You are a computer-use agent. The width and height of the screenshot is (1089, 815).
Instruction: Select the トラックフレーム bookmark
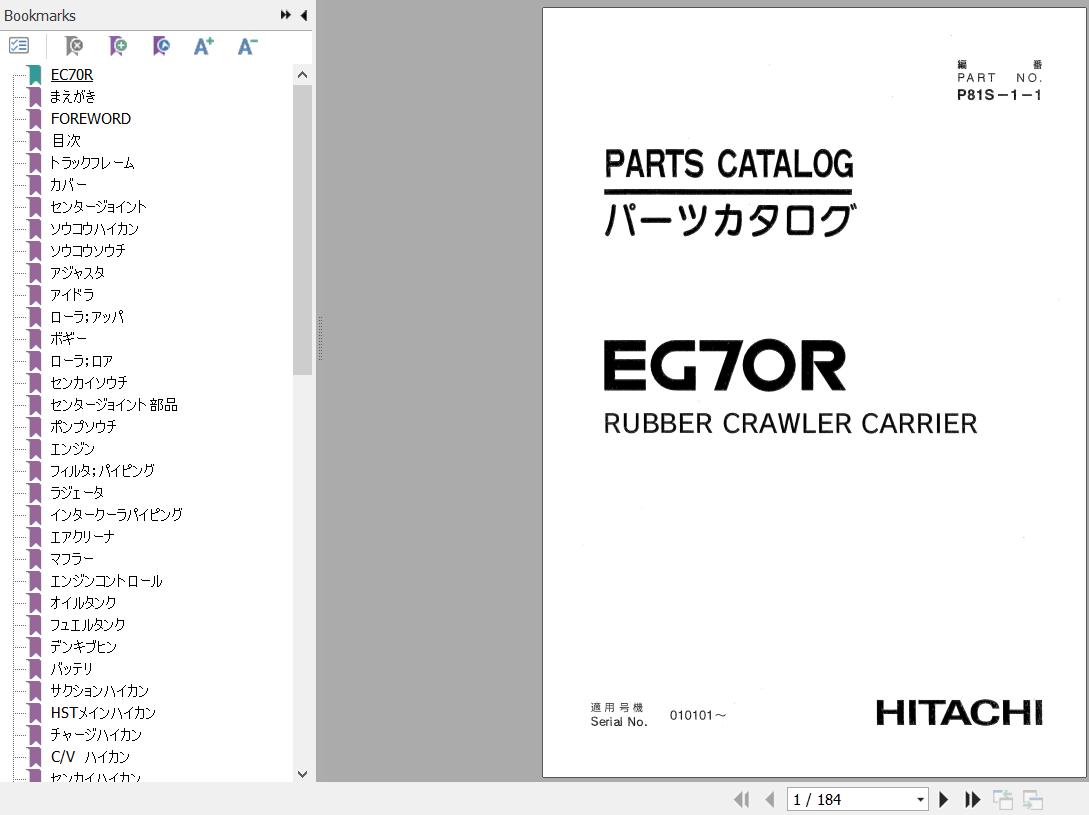pyautogui.click(x=92, y=163)
